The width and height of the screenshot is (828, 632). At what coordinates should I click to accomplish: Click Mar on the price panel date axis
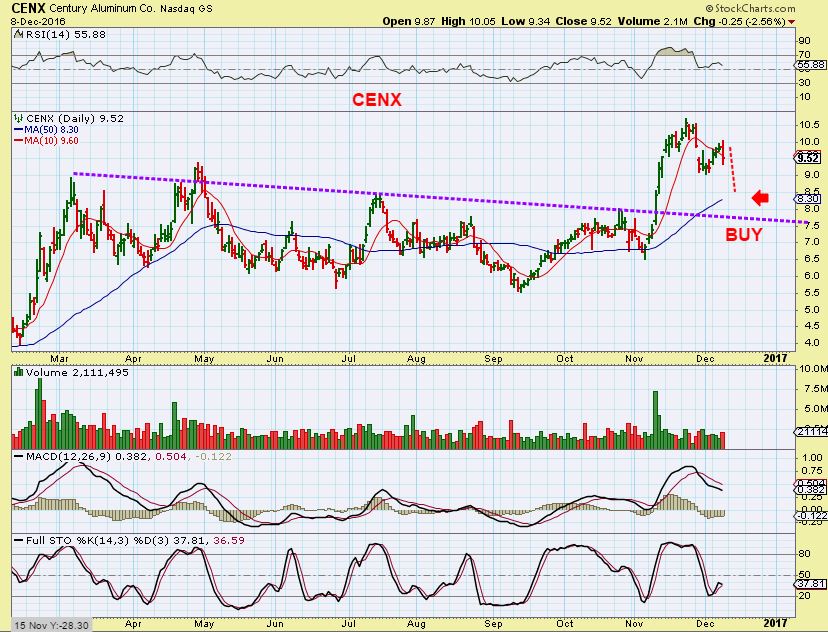[x=59, y=359]
